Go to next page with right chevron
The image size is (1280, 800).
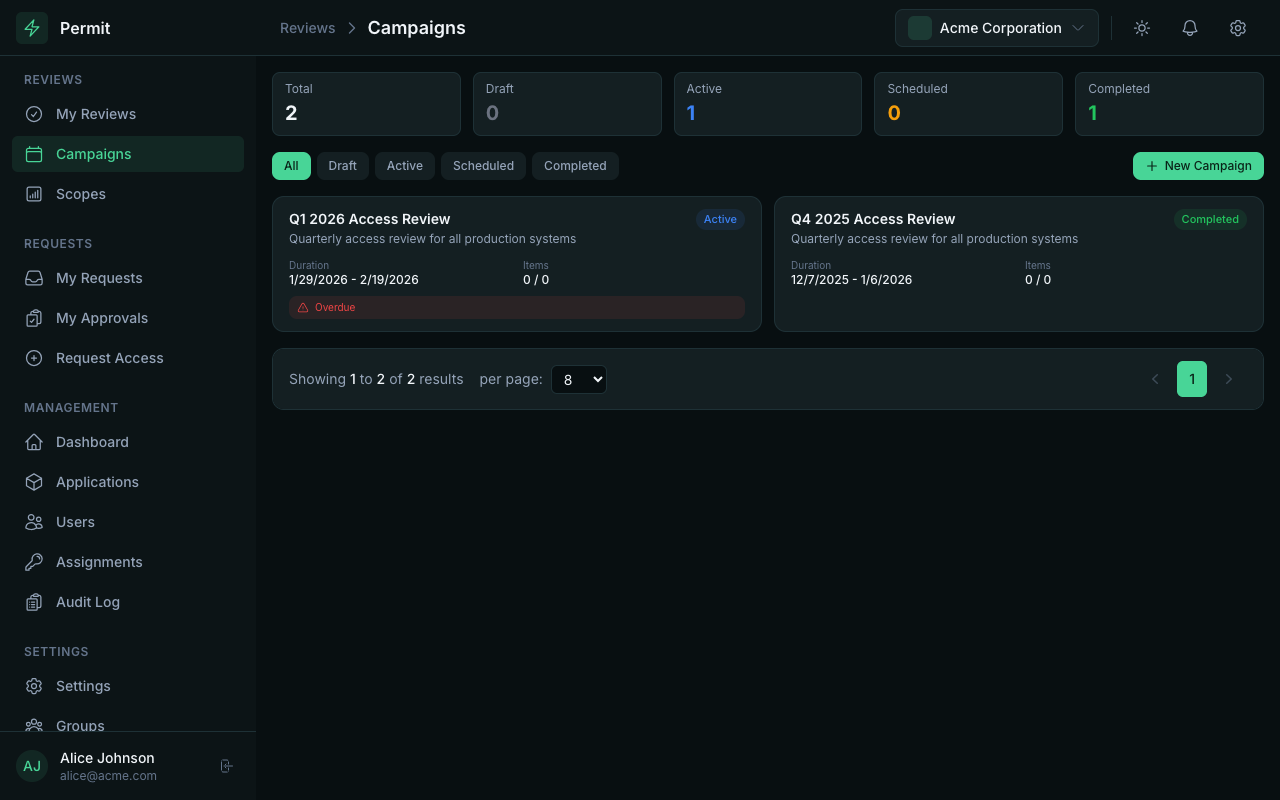coord(1229,379)
